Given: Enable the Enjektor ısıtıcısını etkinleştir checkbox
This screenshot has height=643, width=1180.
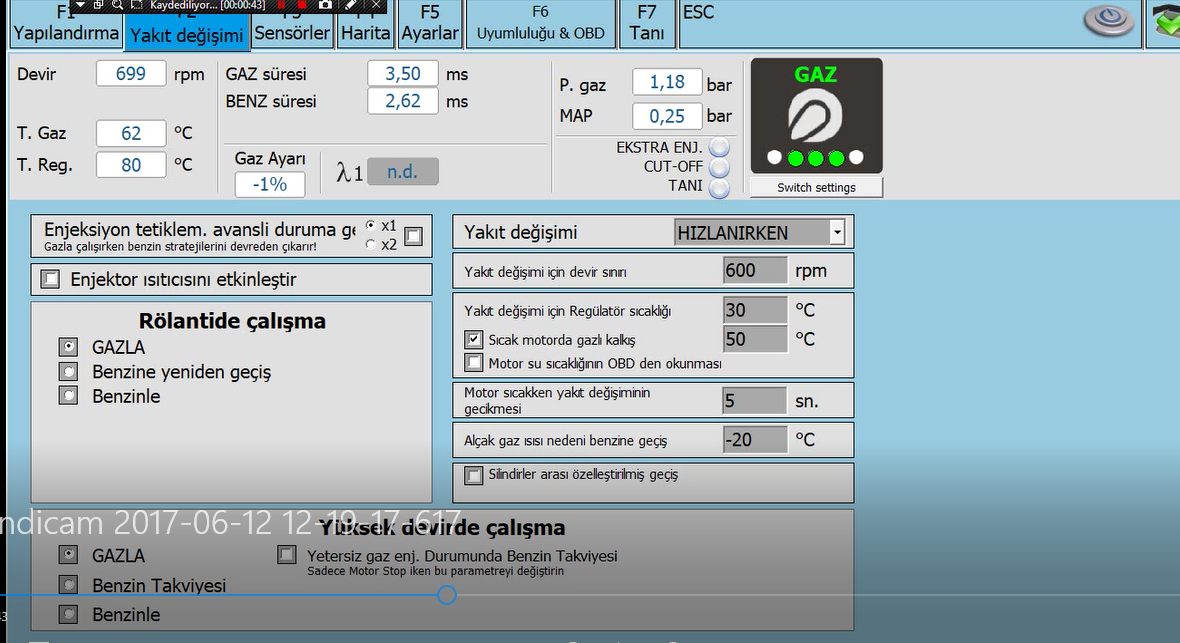Looking at the screenshot, I should click(x=51, y=280).
